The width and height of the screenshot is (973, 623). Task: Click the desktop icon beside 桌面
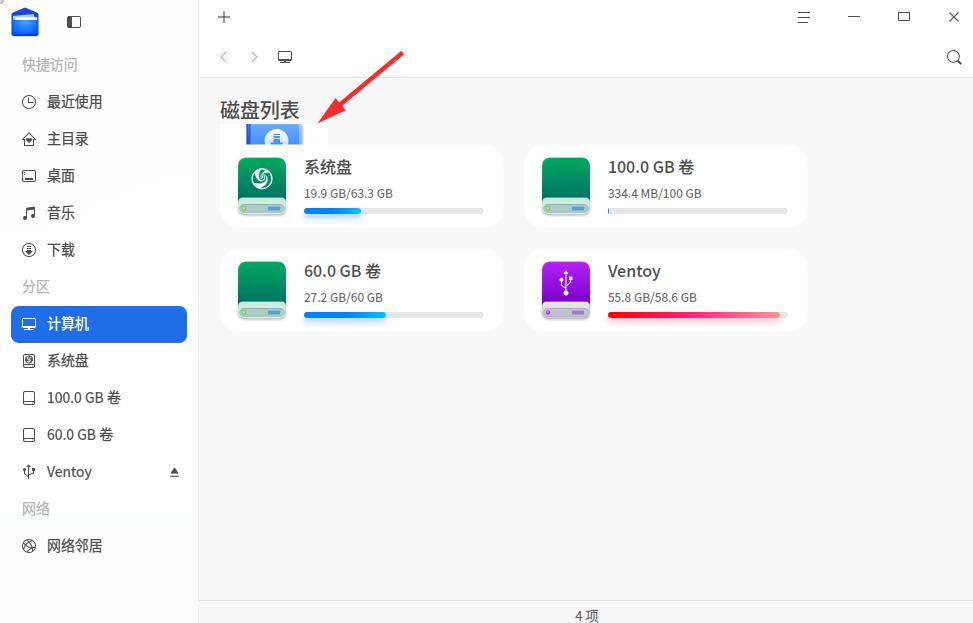tap(29, 176)
